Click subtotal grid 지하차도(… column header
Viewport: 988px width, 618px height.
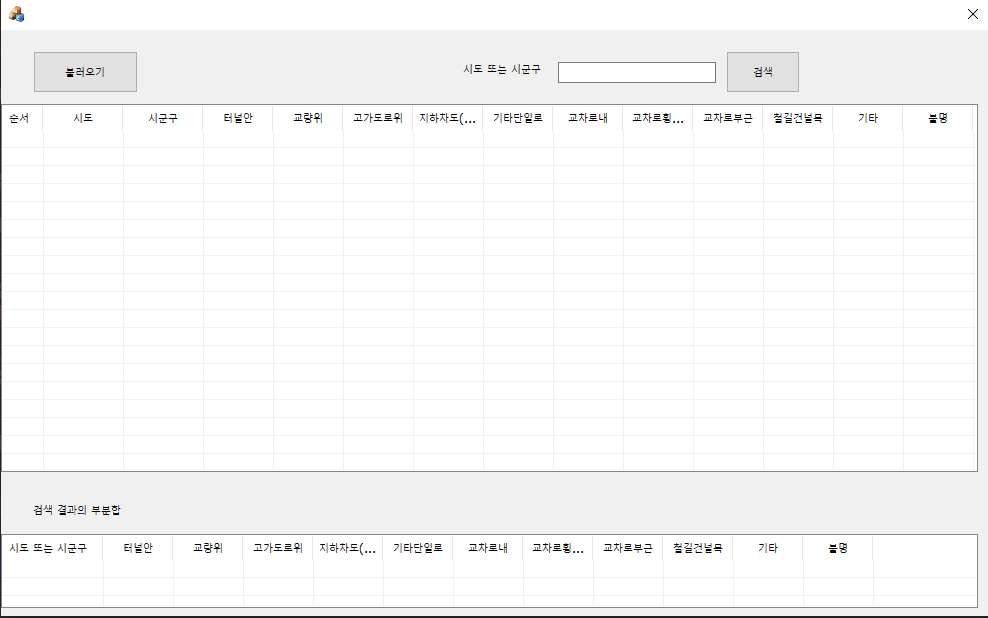[347, 548]
